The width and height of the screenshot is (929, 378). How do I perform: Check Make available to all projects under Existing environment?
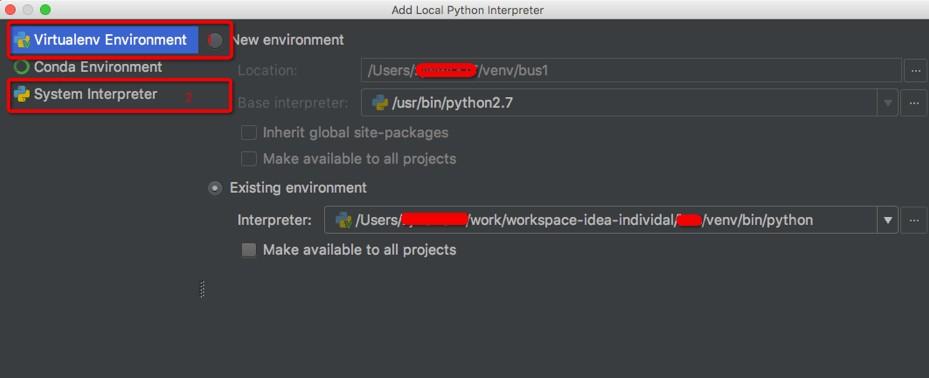(x=249, y=250)
